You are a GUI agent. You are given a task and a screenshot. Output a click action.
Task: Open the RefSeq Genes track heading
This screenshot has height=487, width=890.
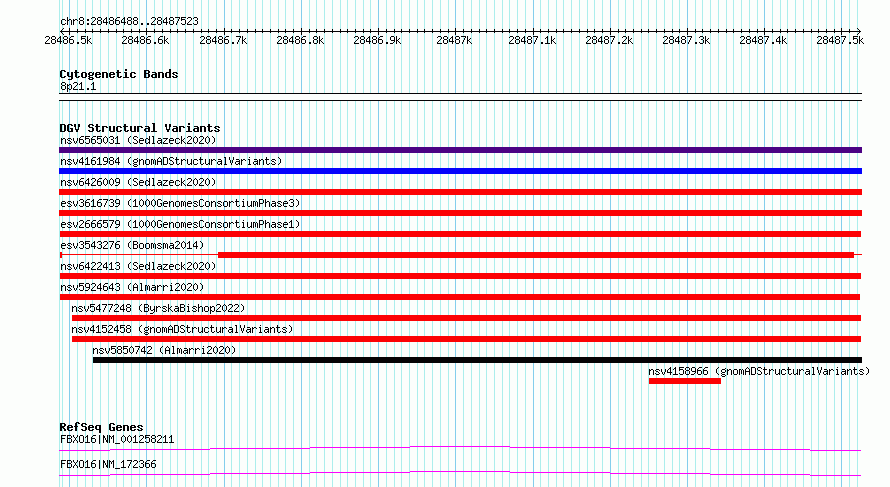coord(101,427)
